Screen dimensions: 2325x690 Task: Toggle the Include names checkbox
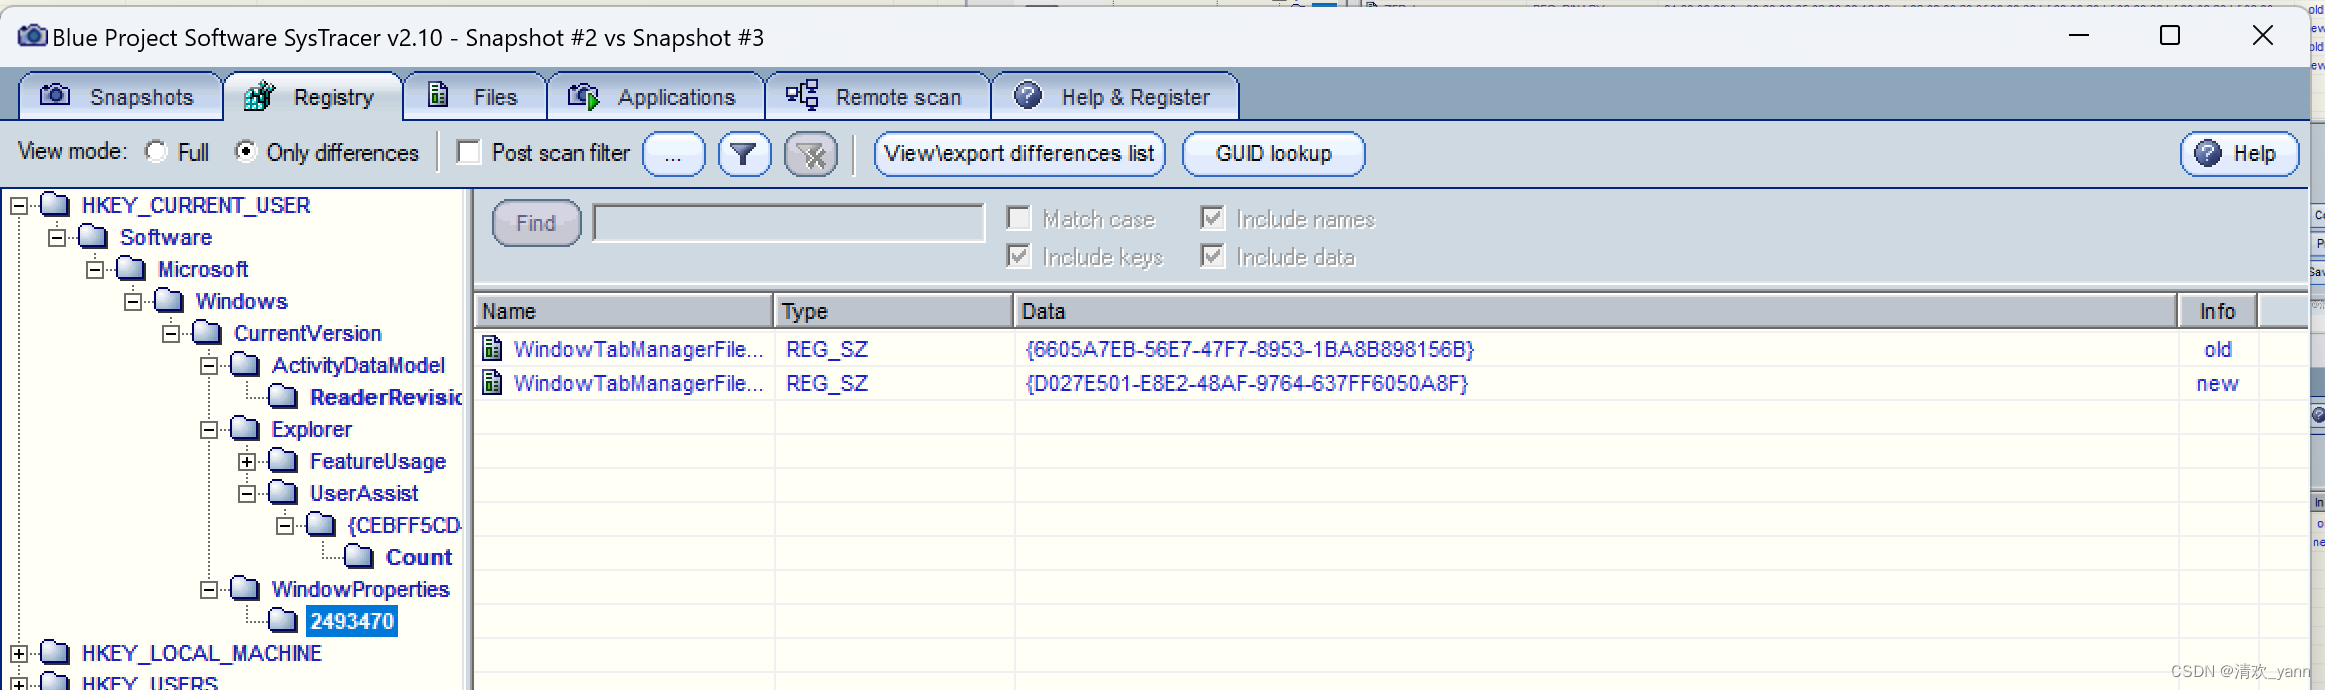(x=1212, y=218)
